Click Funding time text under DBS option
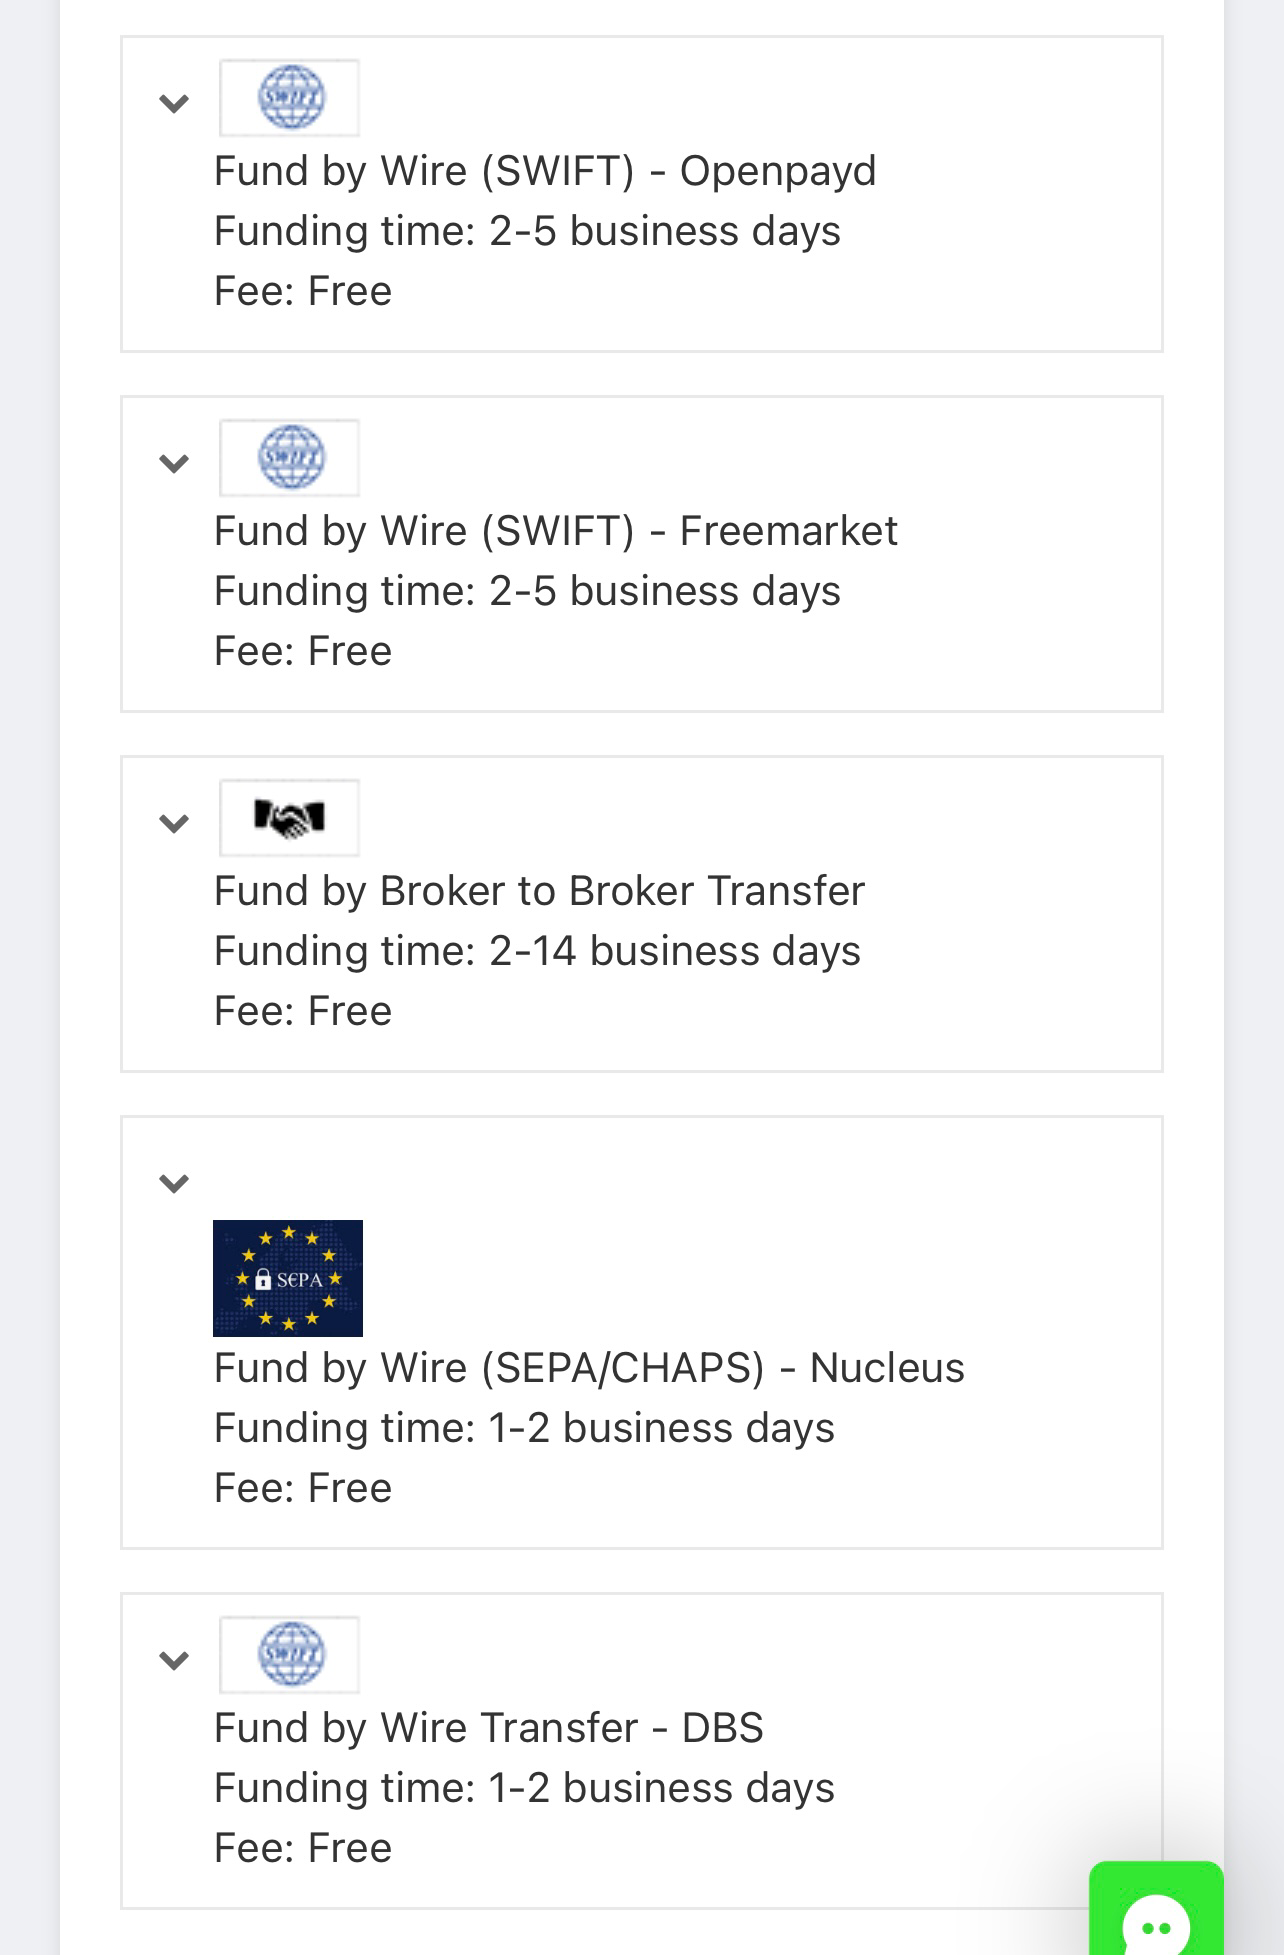Screen dimensions: 1284x1955 pos(524,1788)
